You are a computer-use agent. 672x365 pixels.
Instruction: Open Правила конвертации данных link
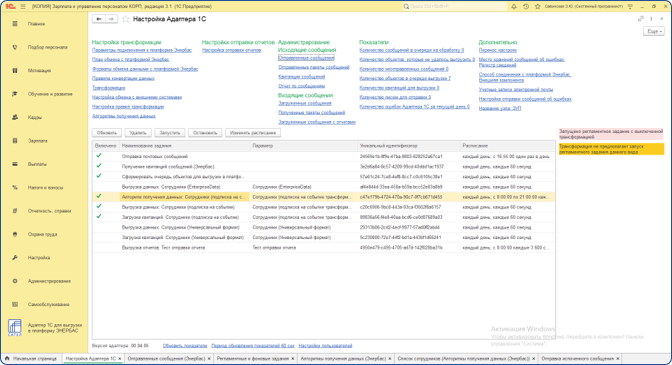[123, 78]
